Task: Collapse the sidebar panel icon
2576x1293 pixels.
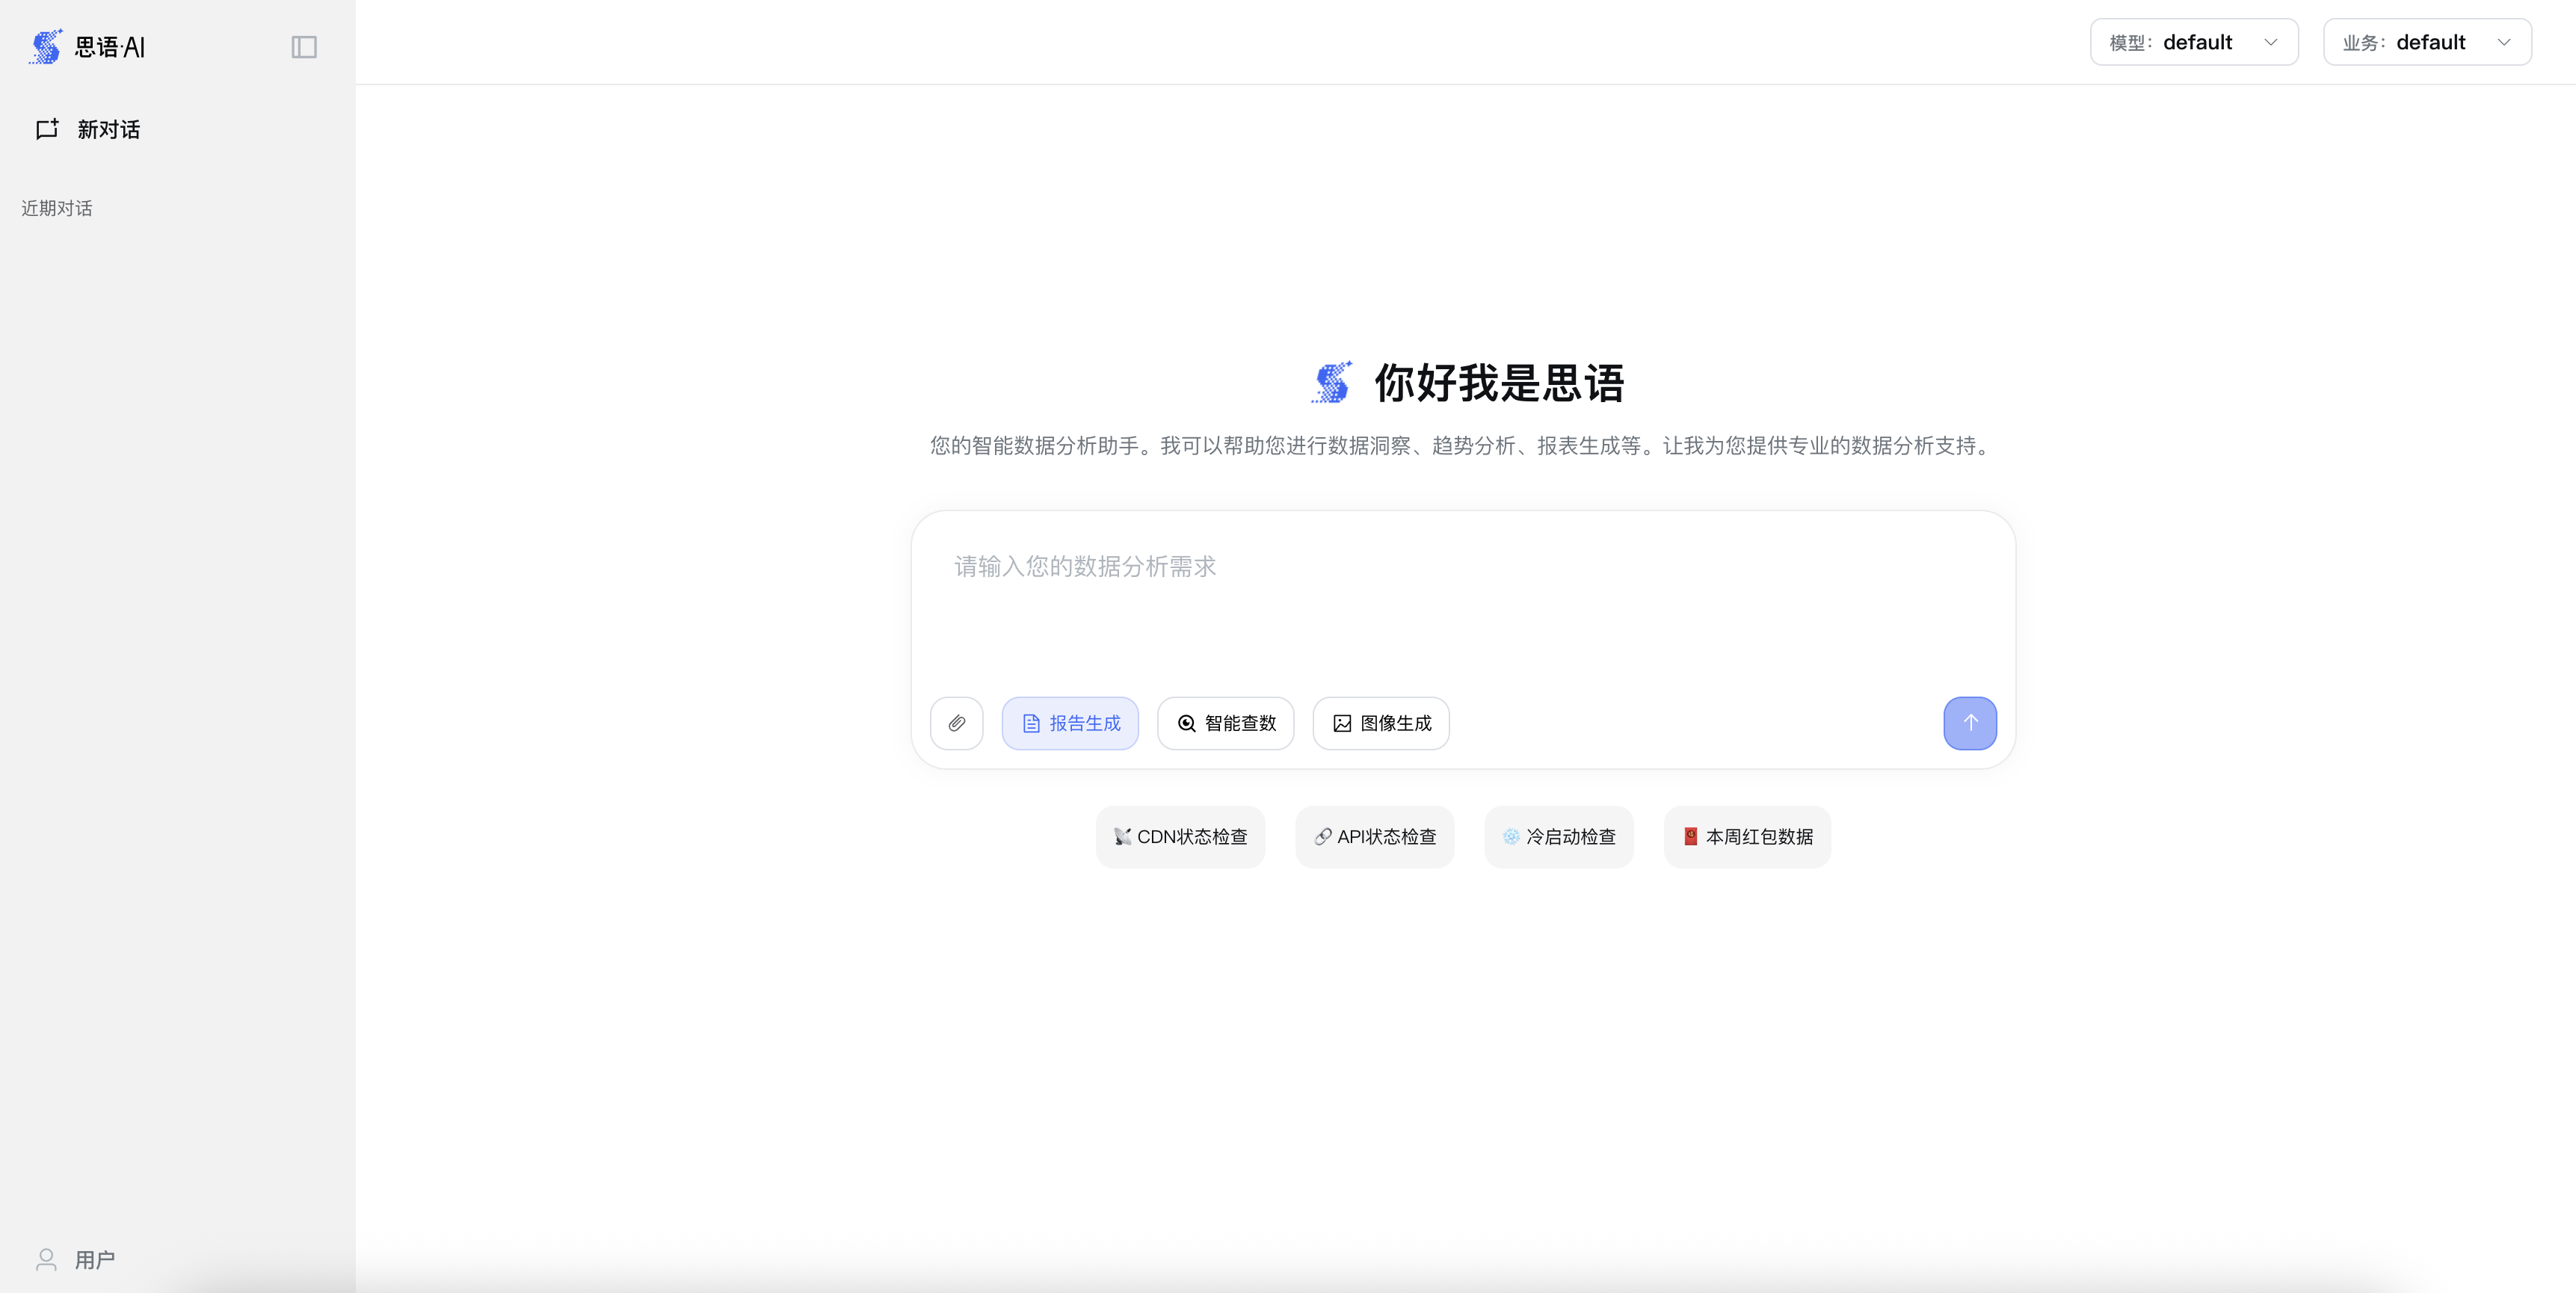Action: tap(304, 47)
